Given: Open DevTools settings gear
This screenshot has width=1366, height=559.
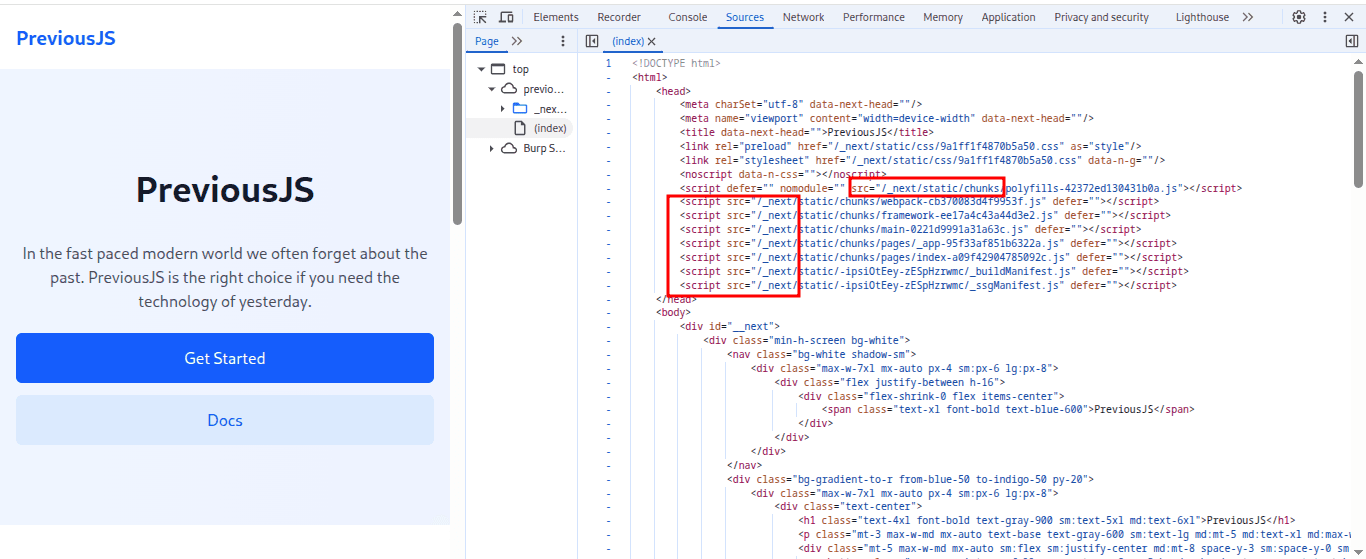Looking at the screenshot, I should coord(1299,17).
